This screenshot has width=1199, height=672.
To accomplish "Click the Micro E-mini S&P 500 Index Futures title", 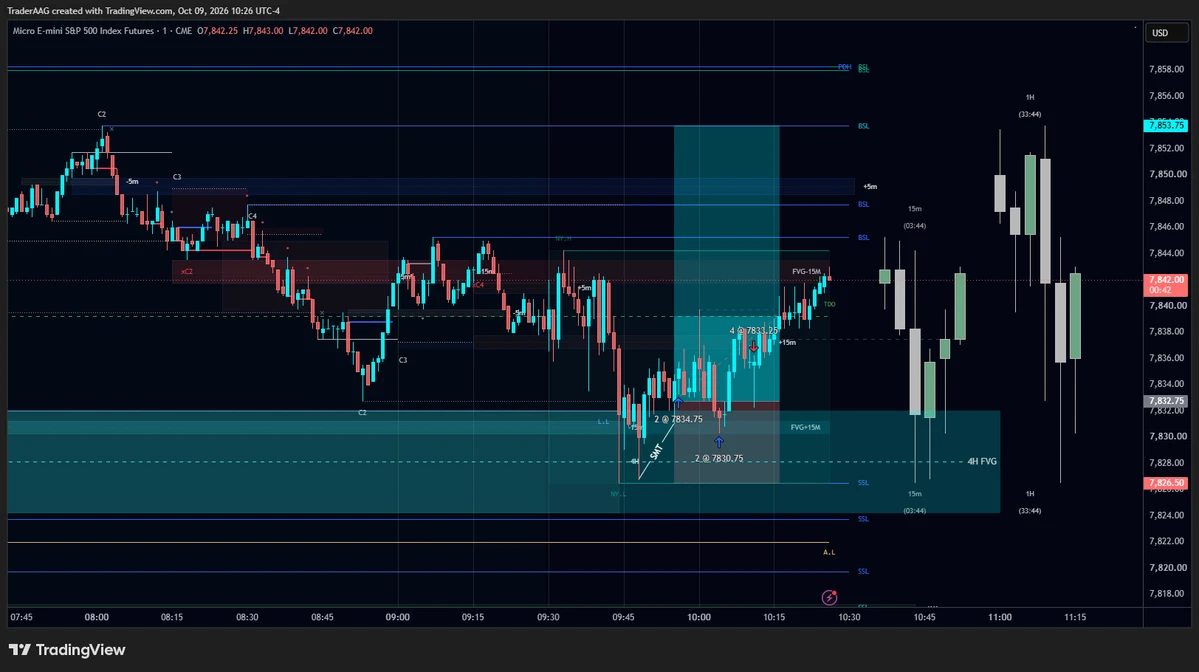I will [x=83, y=31].
